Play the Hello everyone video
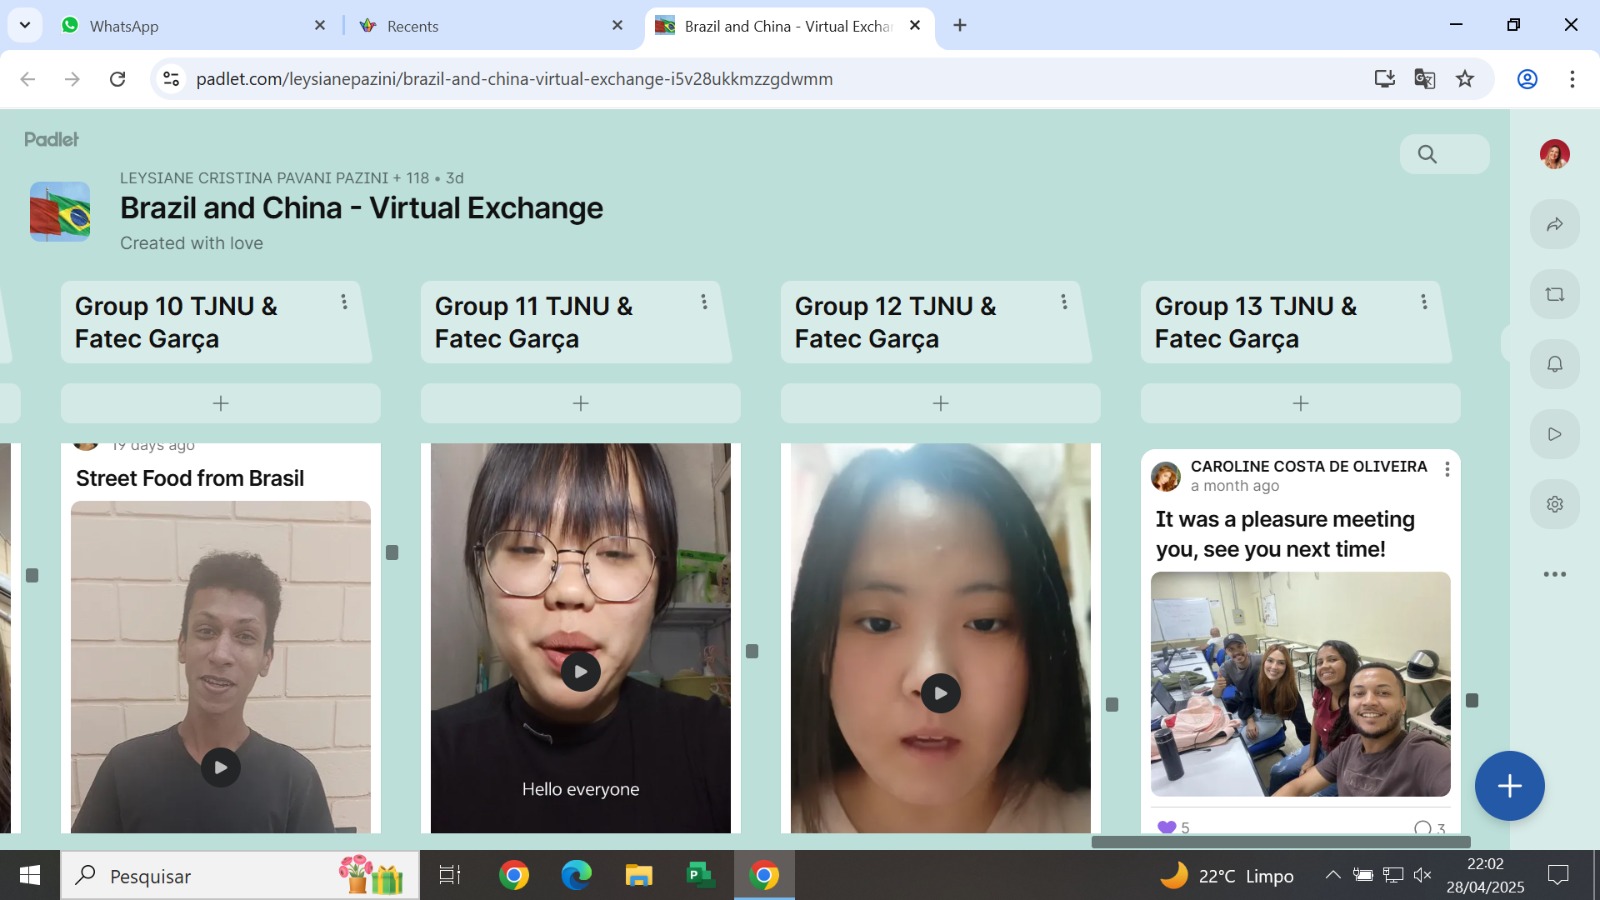 click(580, 671)
